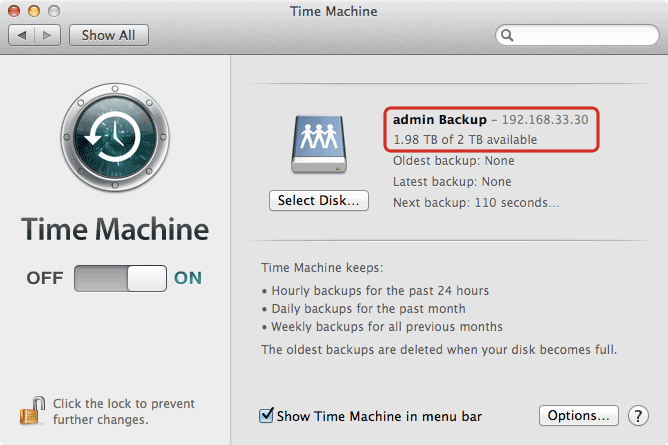Click Show All to view all preferences
668x445 pixels.
109,35
